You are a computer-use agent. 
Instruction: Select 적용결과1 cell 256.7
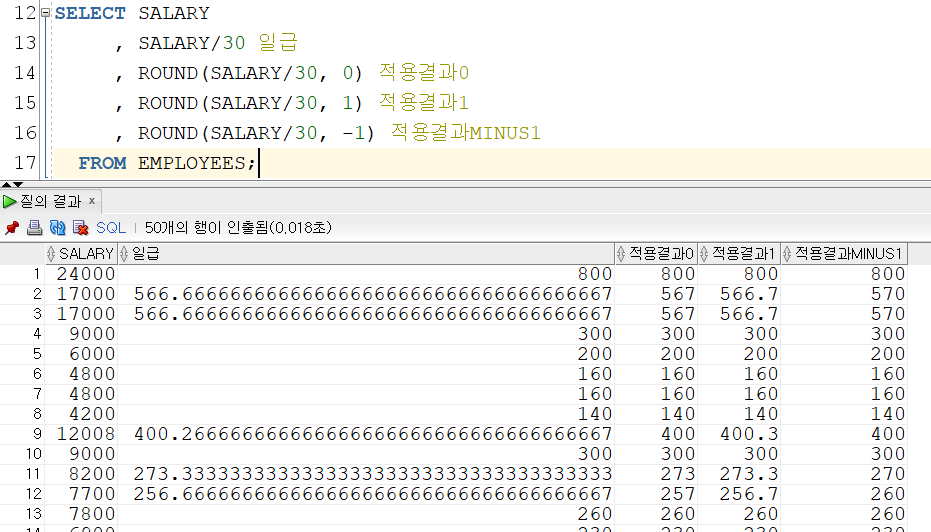(739, 493)
